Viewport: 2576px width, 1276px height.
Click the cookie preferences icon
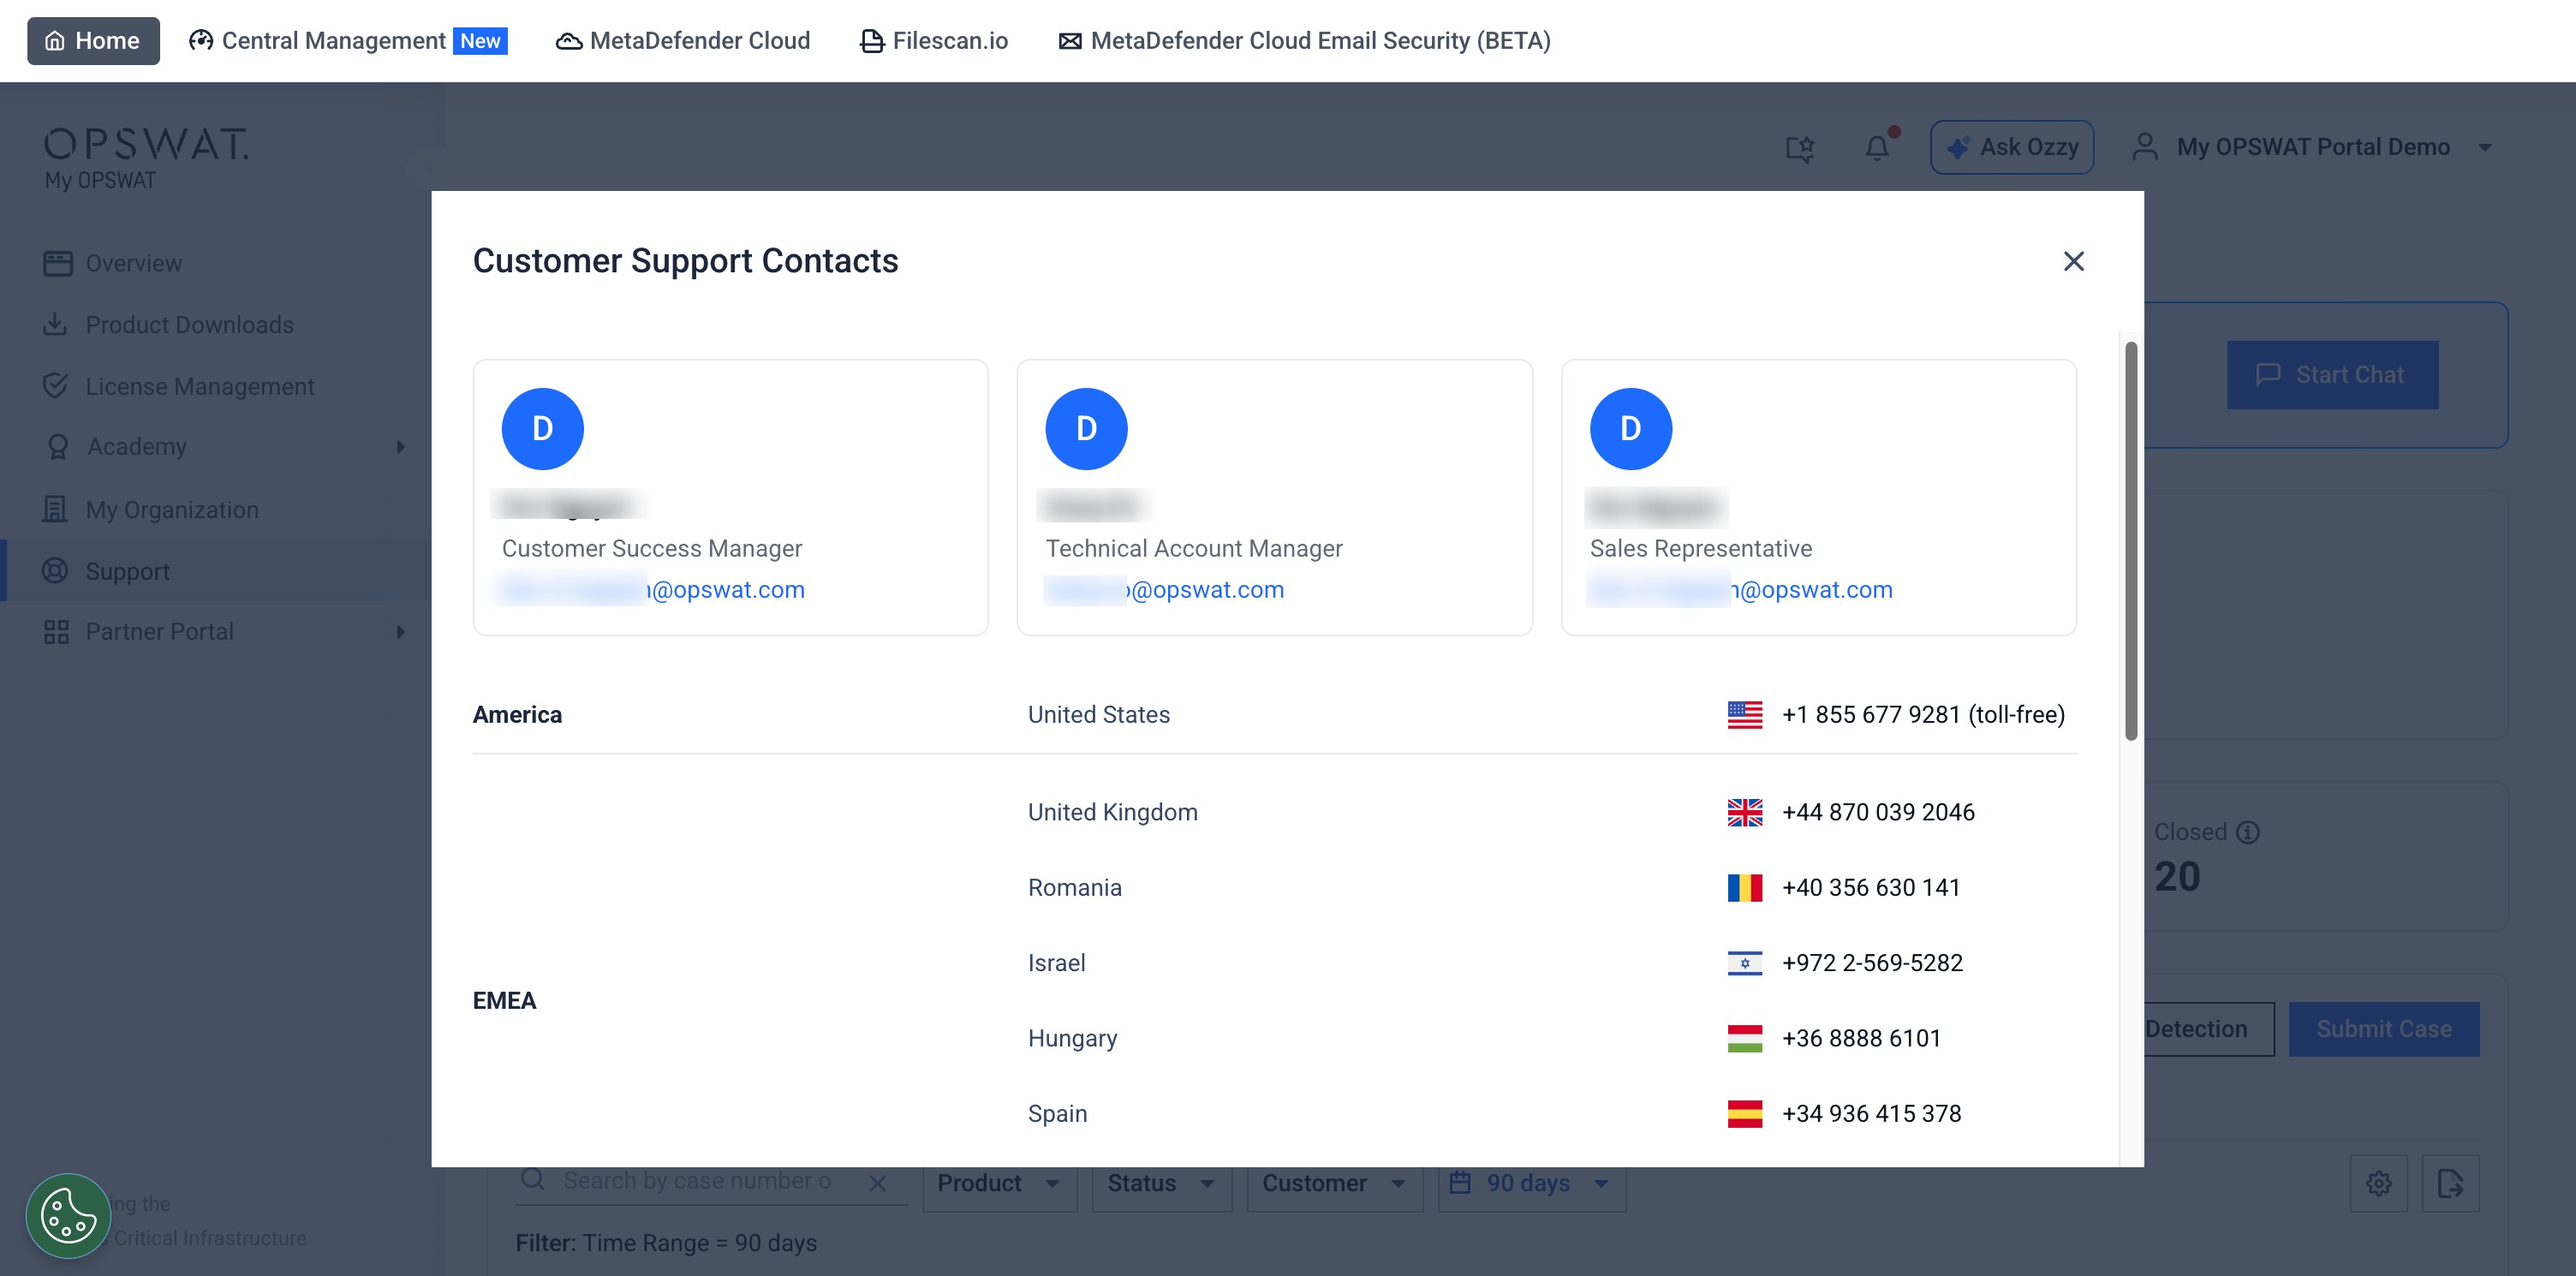click(68, 1215)
